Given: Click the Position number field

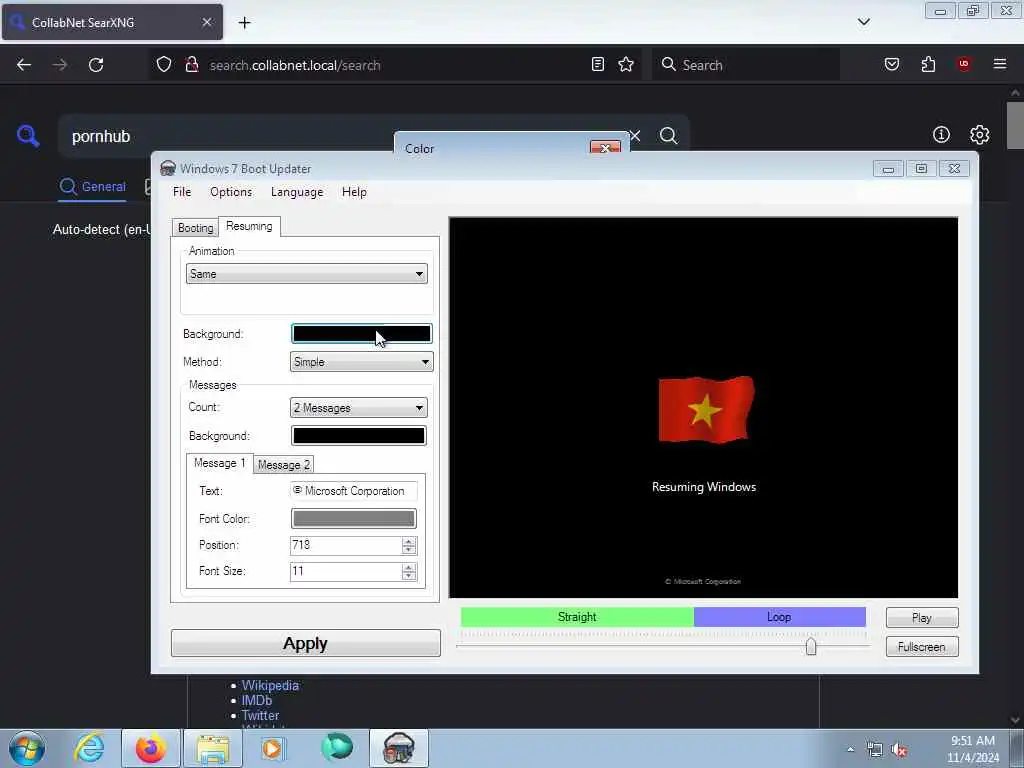Looking at the screenshot, I should tap(345, 545).
